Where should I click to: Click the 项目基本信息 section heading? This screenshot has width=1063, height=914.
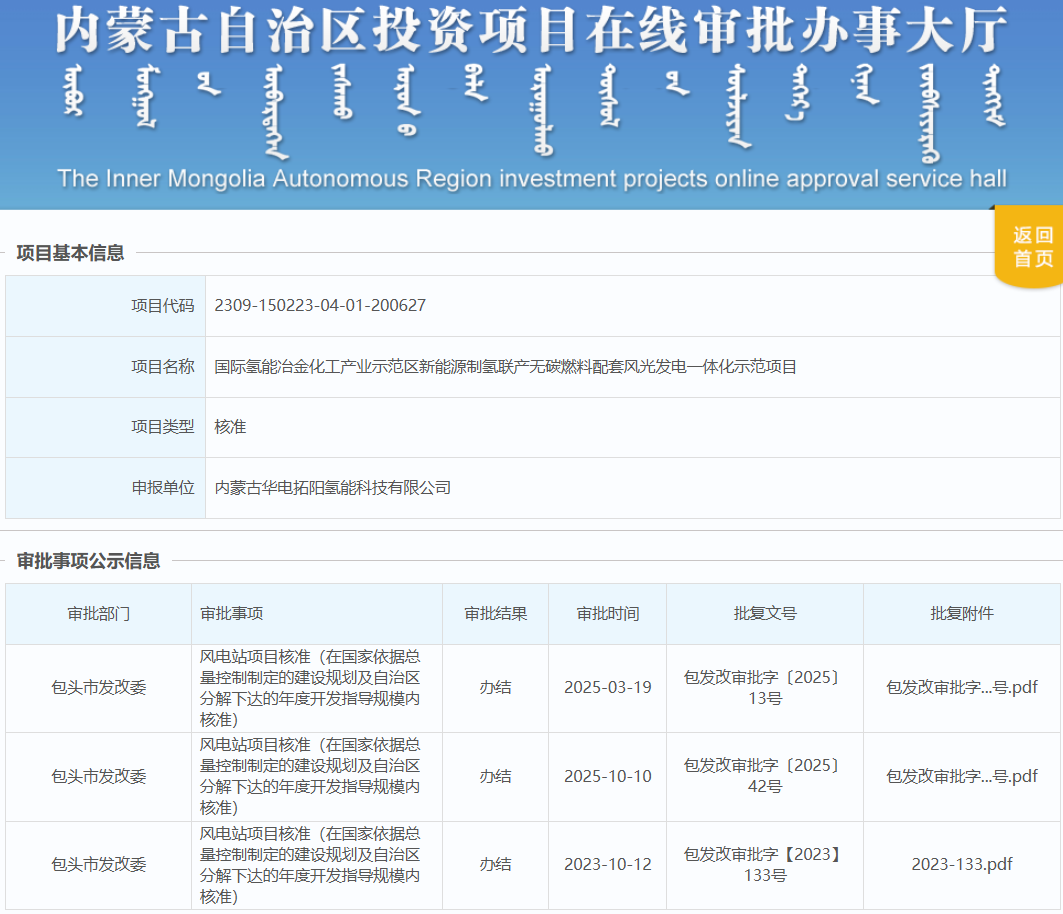[70, 253]
